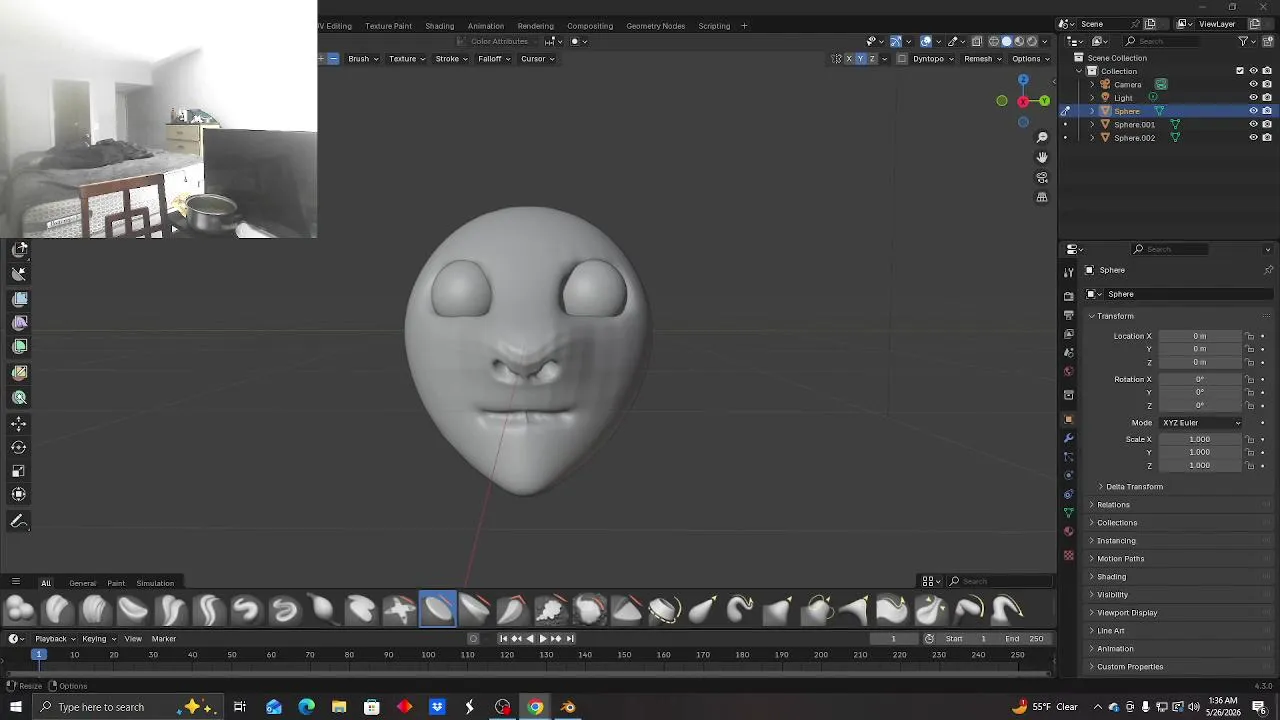Open the Modifiers wrench properties tab
This screenshot has height=720, width=1280.
1068,438
